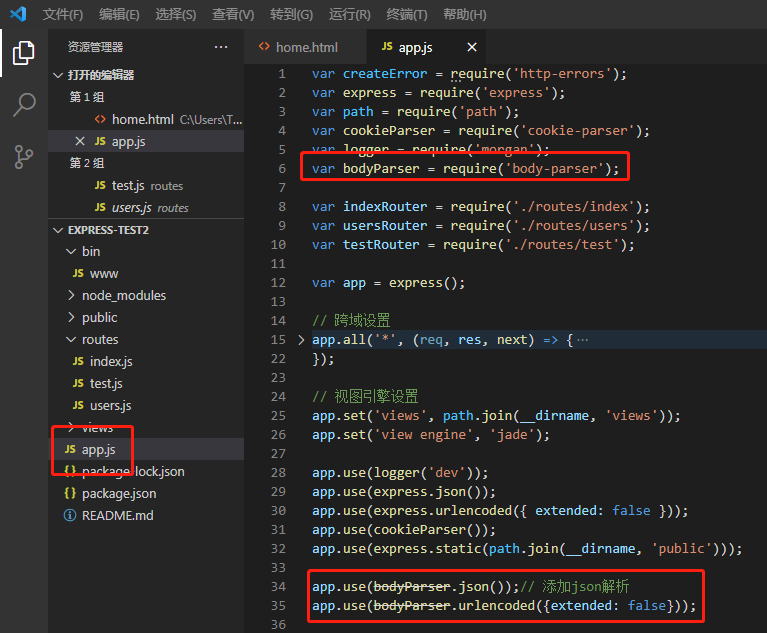Image resolution: width=767 pixels, height=633 pixels.
Task: Open the Search view icon
Action: pyautogui.click(x=23, y=105)
